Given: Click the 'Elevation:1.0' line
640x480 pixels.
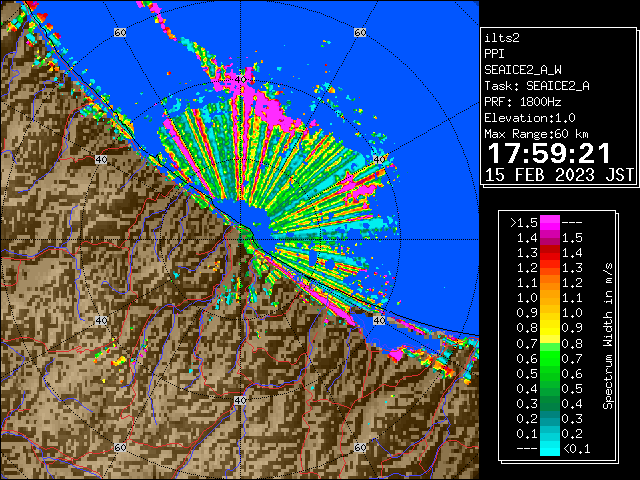Looking at the screenshot, I should 530,118.
